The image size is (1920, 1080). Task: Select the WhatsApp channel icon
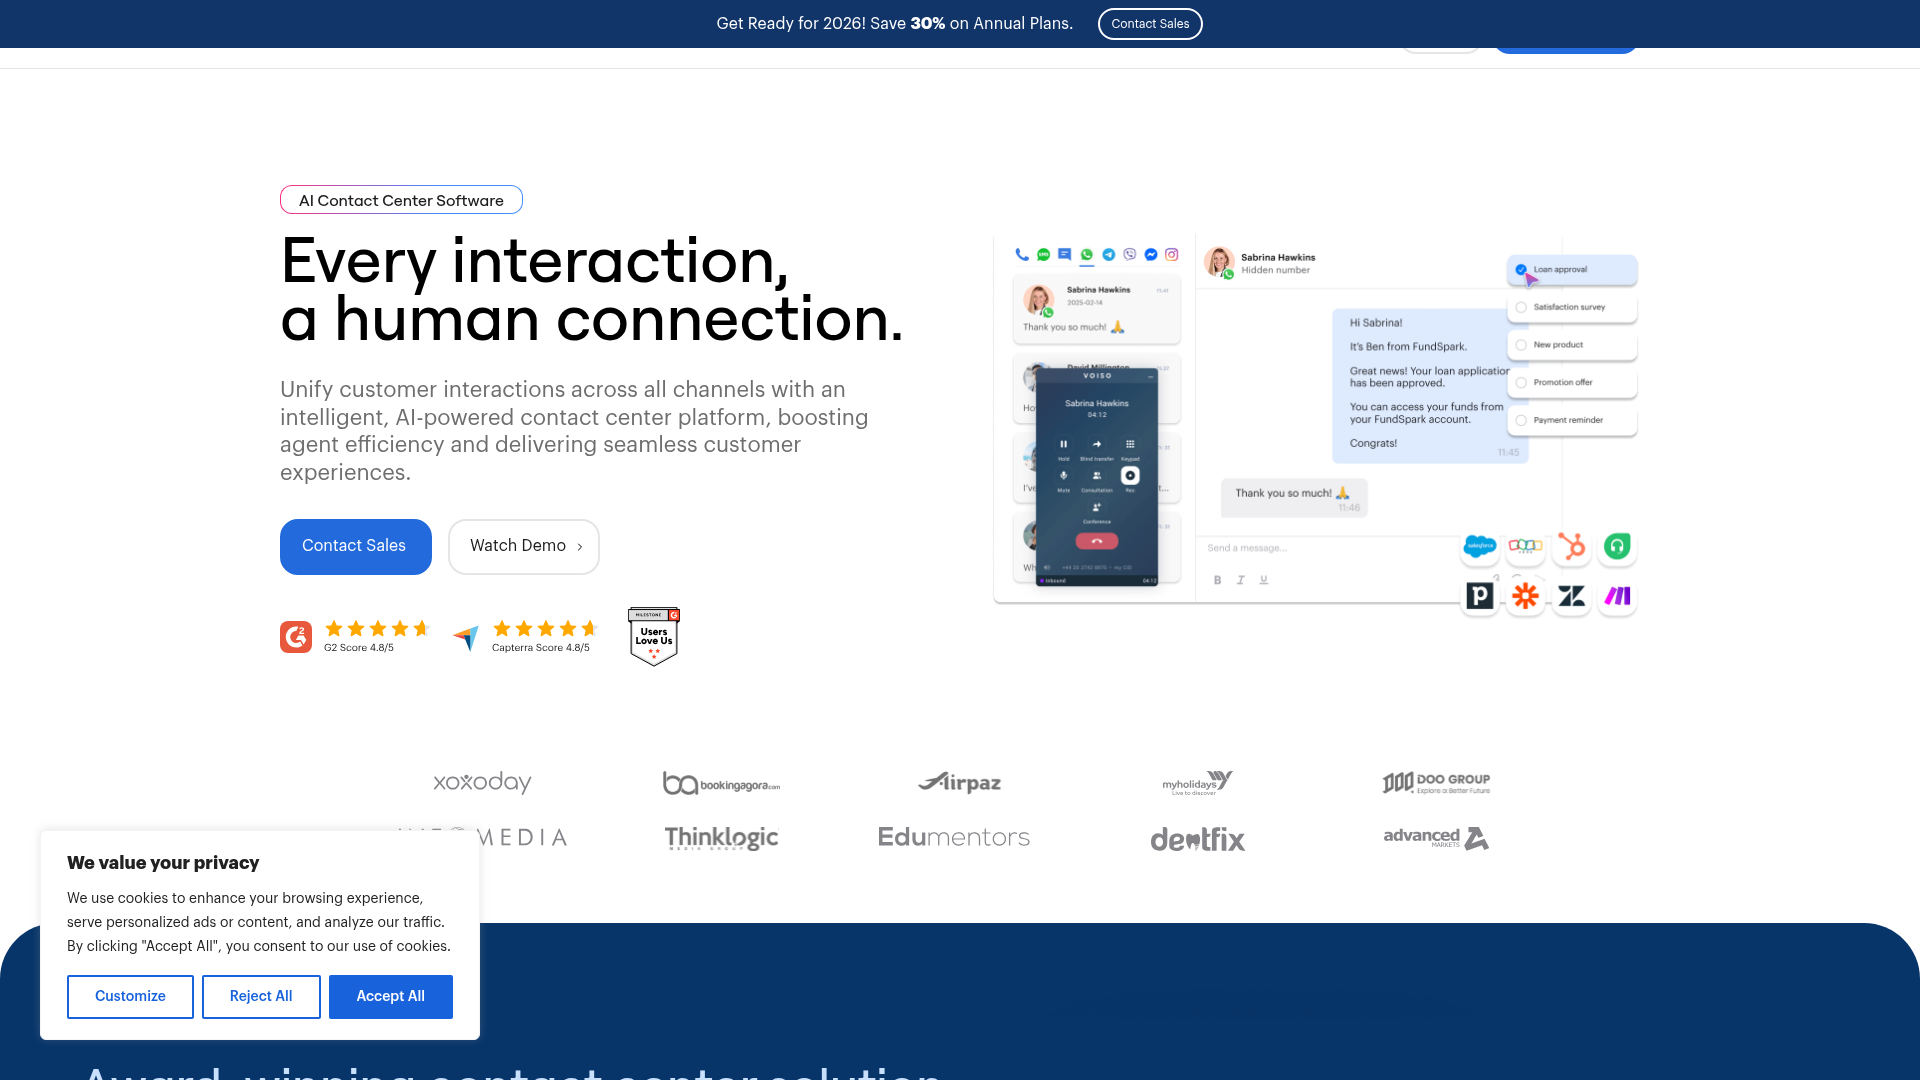click(1087, 254)
